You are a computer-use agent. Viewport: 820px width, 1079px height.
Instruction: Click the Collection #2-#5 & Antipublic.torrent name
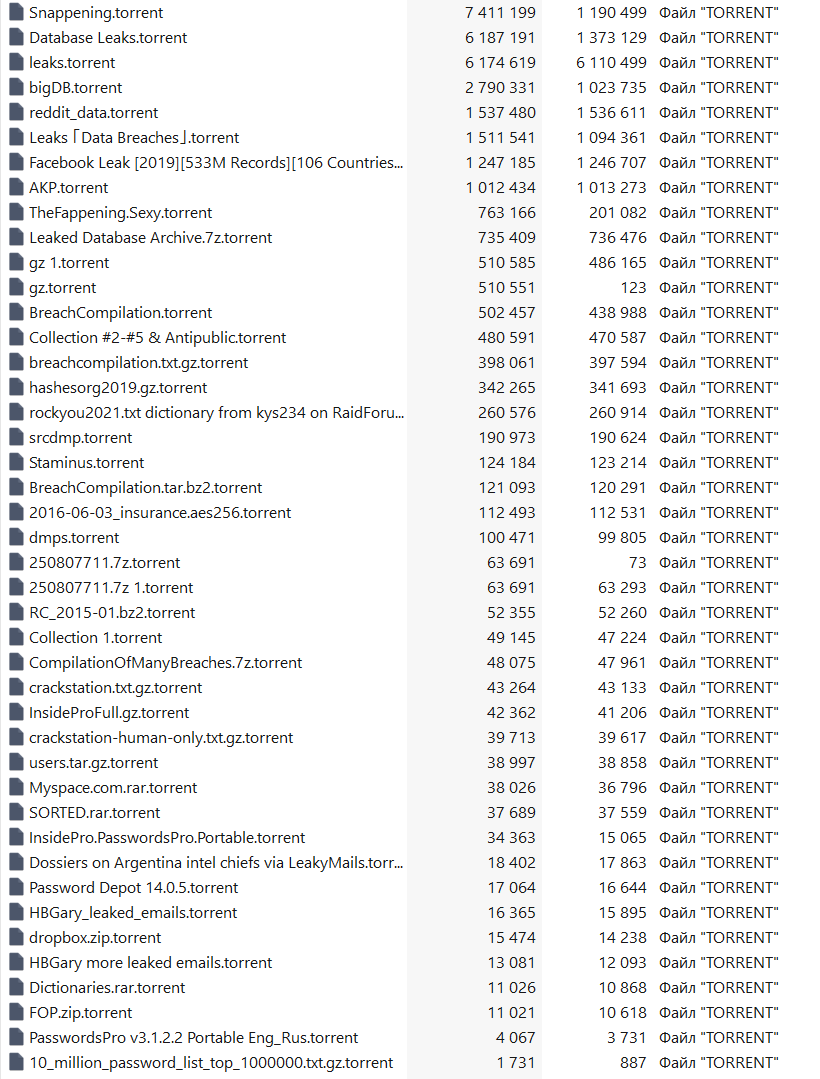coord(158,338)
